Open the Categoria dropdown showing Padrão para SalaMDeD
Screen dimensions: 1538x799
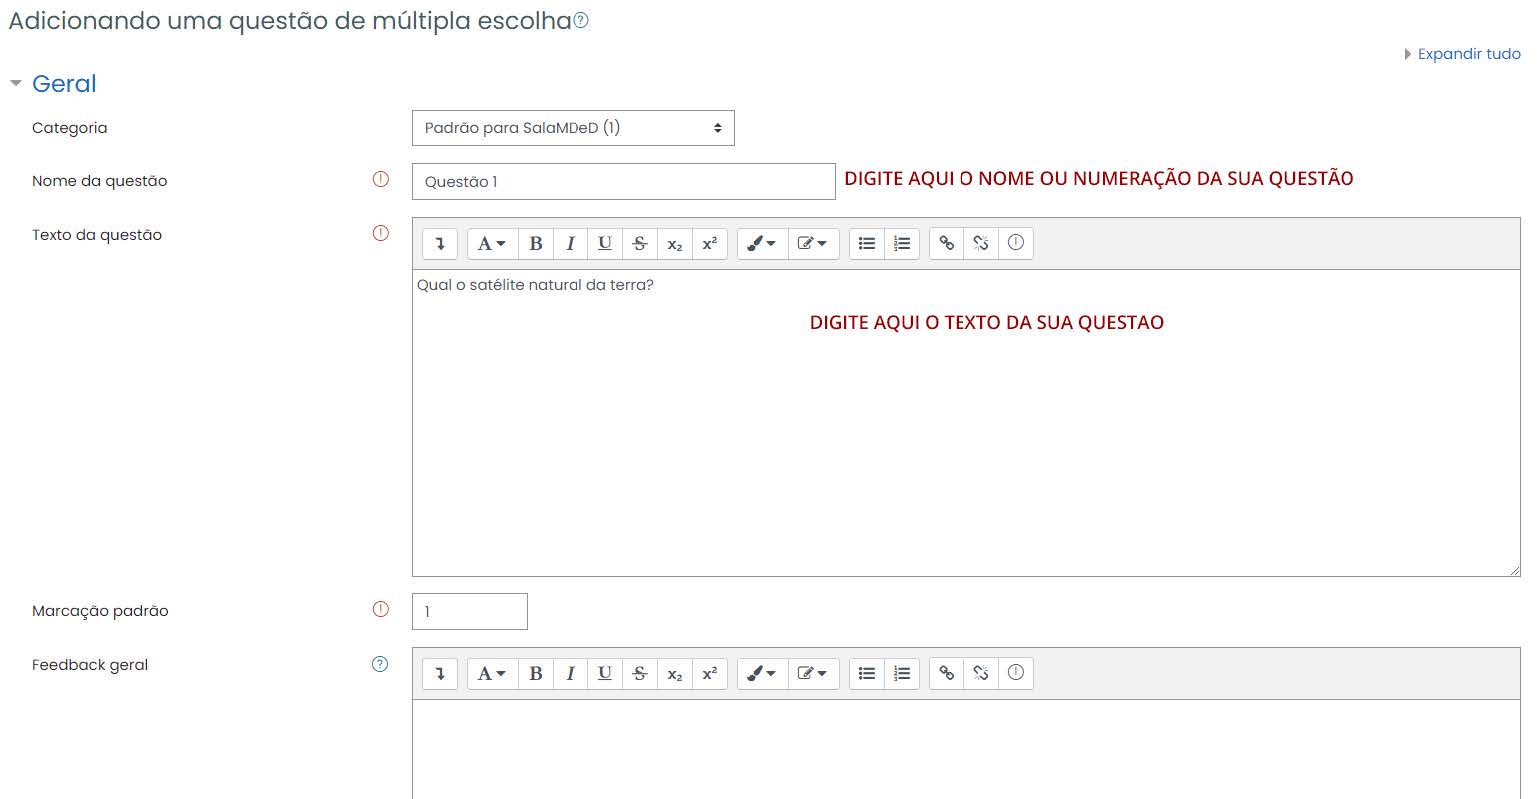tap(572, 128)
